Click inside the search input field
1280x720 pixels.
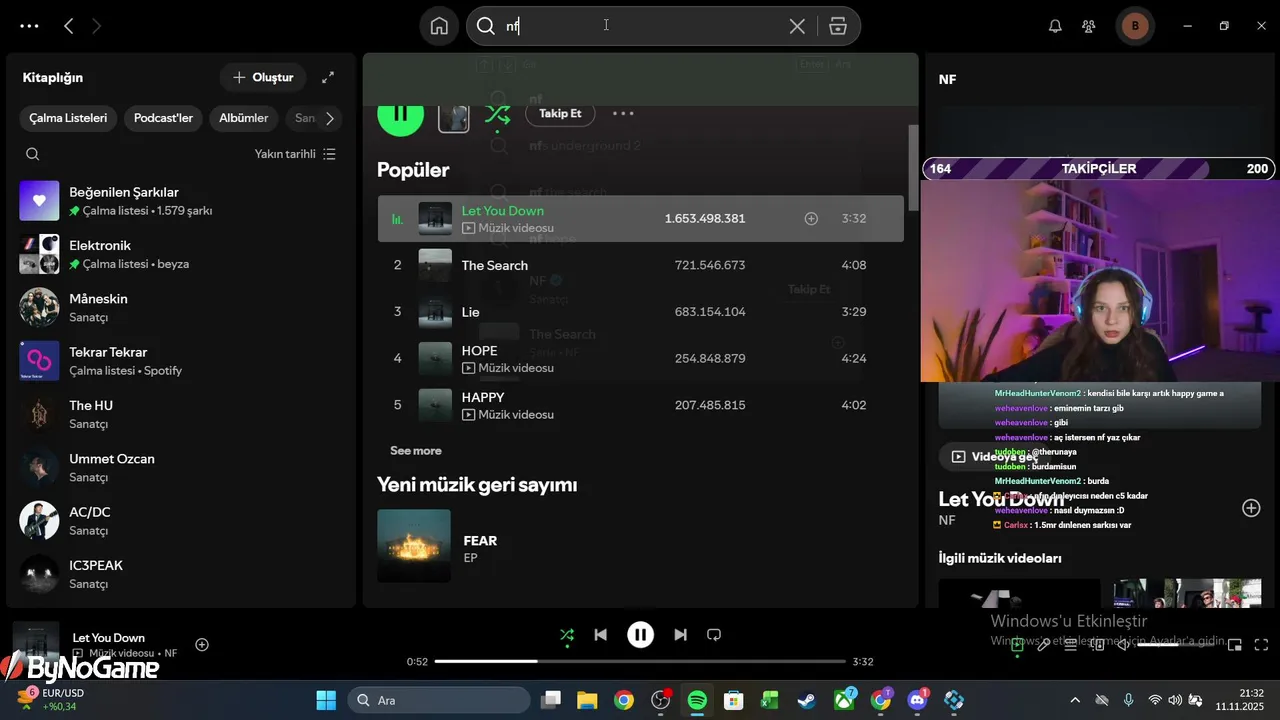pyautogui.click(x=640, y=26)
